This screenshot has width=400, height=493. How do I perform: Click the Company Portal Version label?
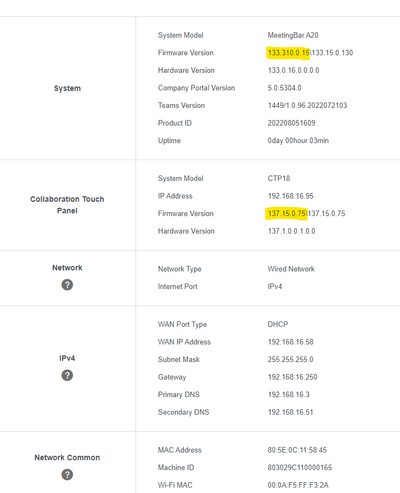[196, 88]
